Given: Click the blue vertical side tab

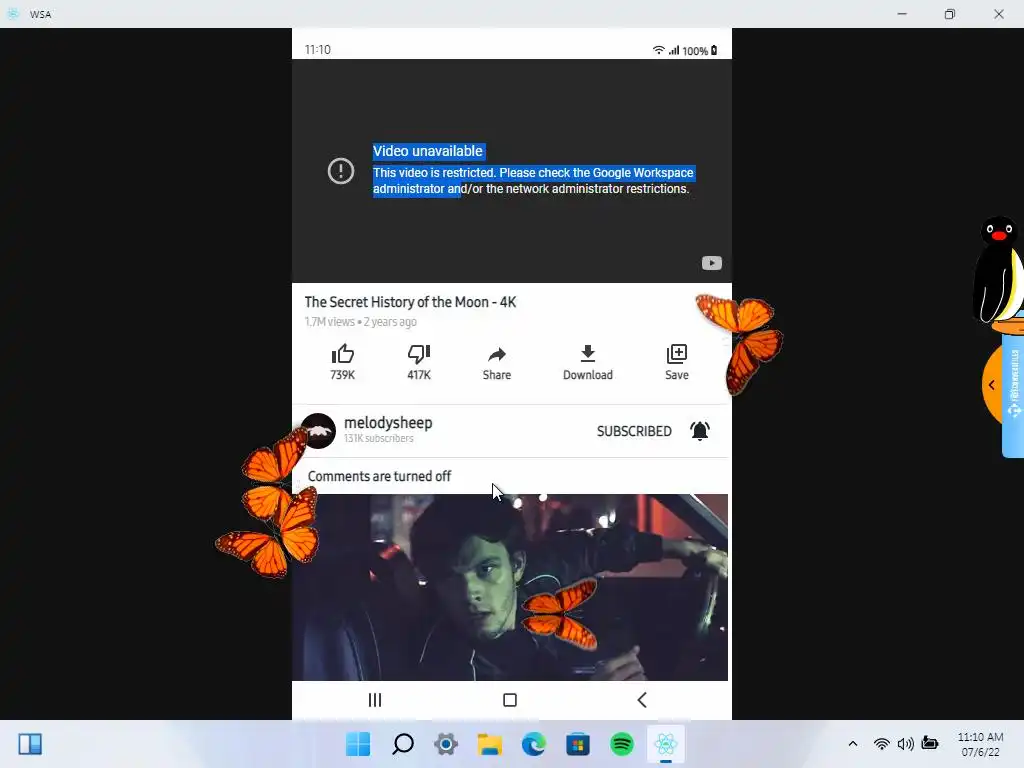Looking at the screenshot, I should [x=1014, y=396].
